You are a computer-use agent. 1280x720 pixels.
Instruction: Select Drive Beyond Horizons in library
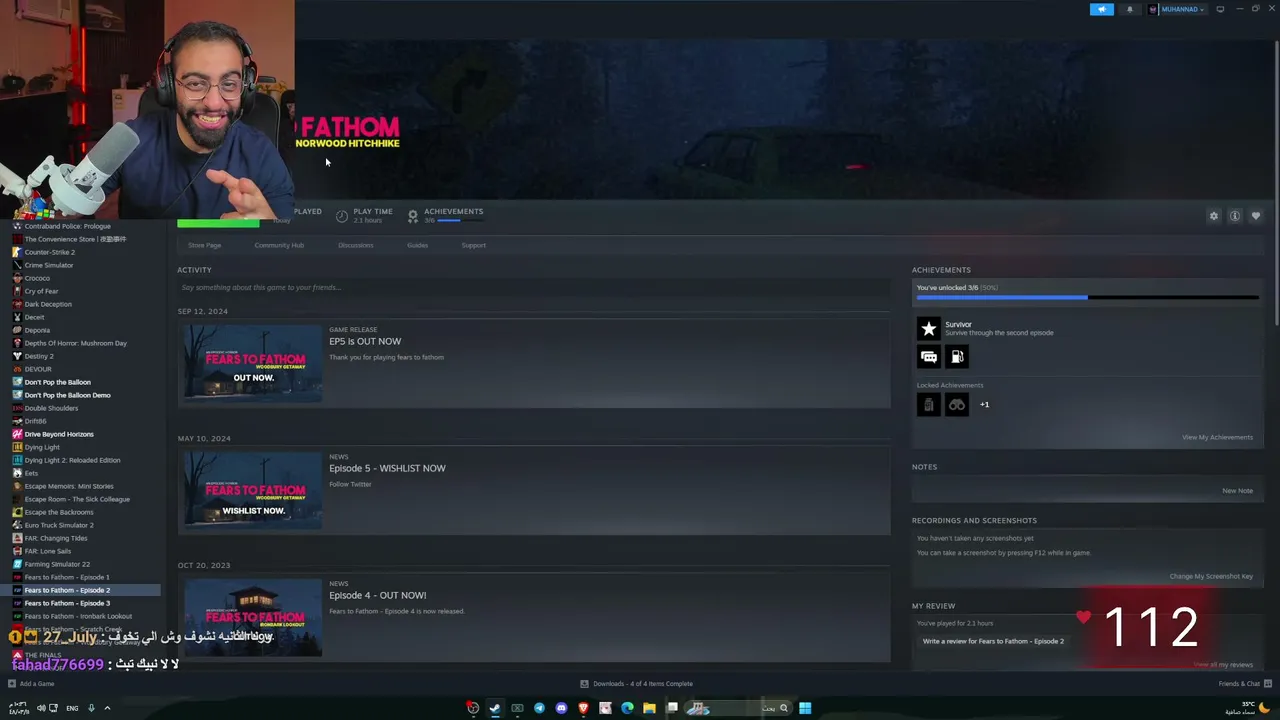pyautogui.click(x=59, y=434)
